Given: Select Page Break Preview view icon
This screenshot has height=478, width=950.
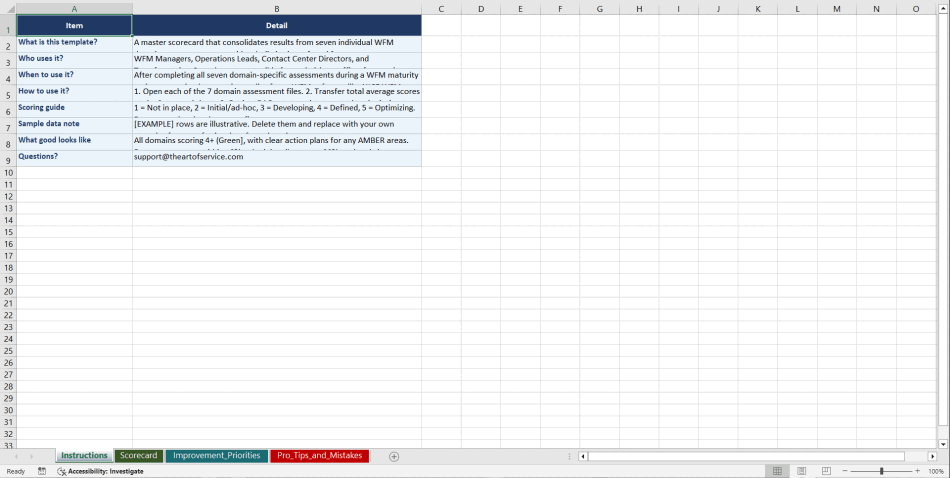Looking at the screenshot, I should click(x=826, y=471).
